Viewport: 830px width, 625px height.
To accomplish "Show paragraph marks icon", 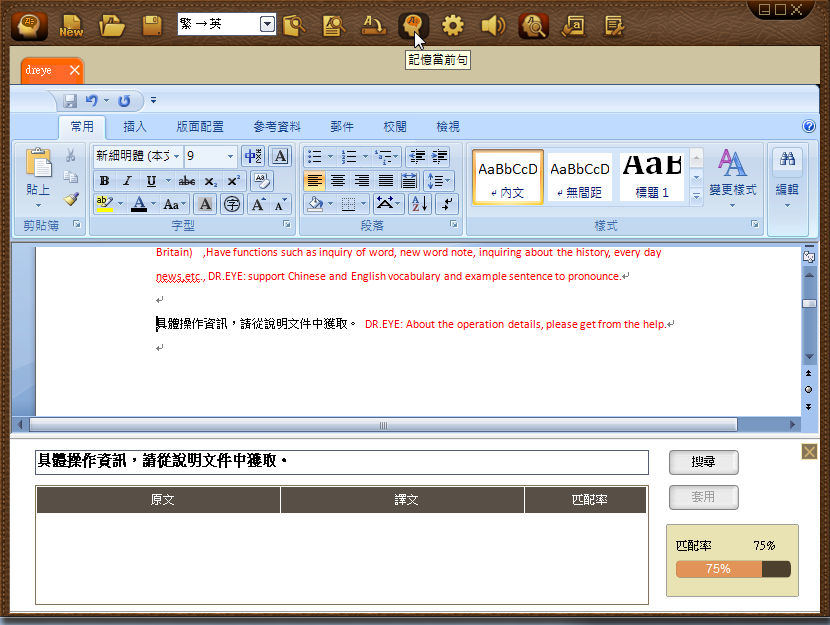I will pos(447,204).
